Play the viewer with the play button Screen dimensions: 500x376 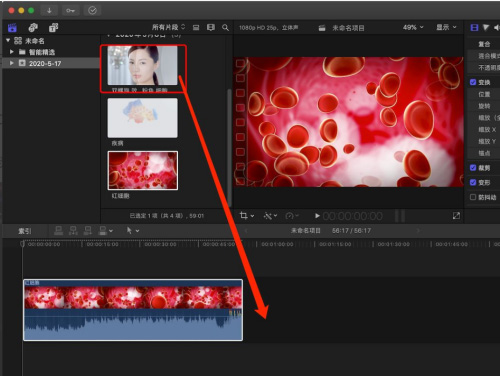(317, 216)
